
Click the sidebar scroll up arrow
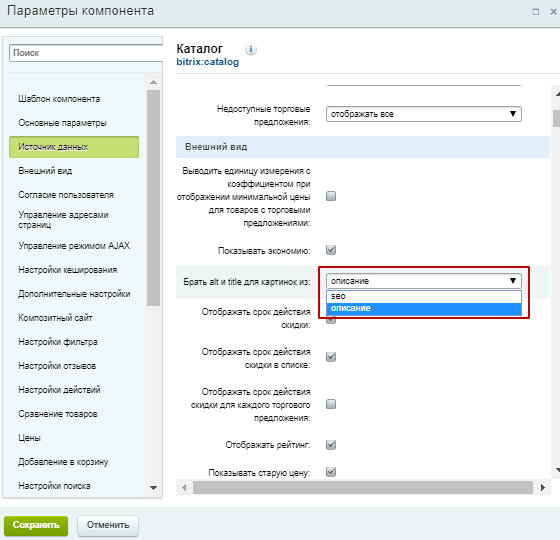tap(154, 82)
